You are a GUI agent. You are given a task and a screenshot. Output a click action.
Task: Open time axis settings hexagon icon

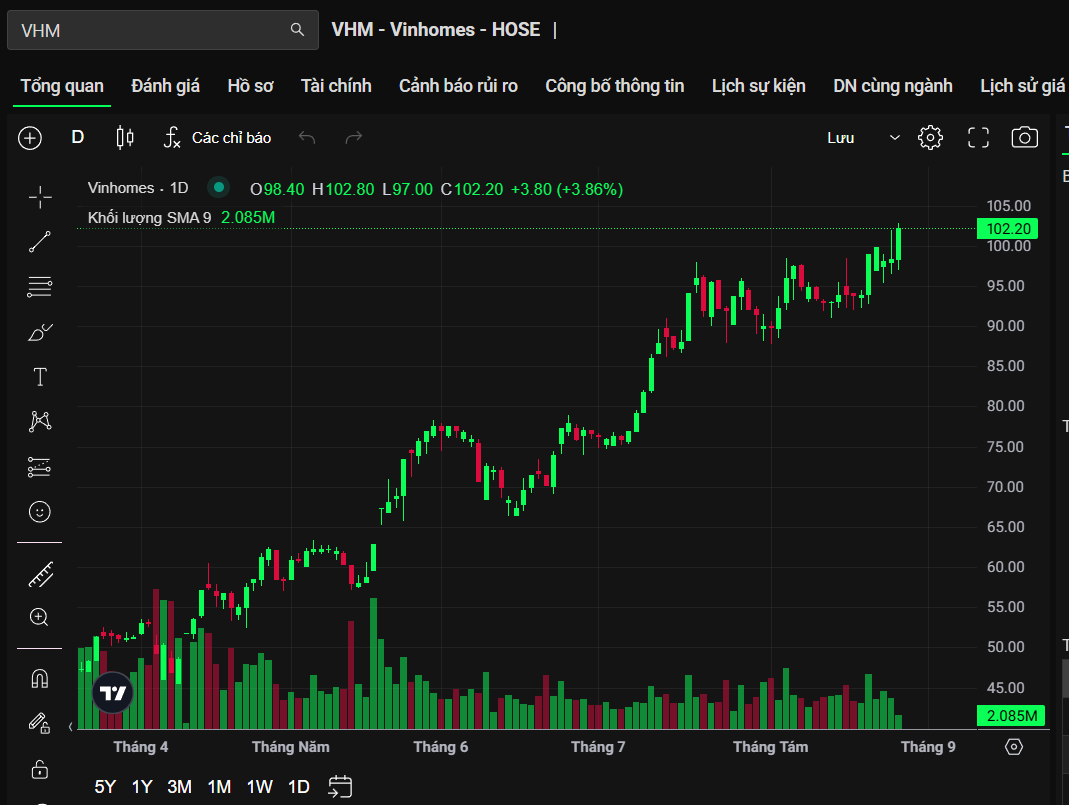tap(1014, 747)
